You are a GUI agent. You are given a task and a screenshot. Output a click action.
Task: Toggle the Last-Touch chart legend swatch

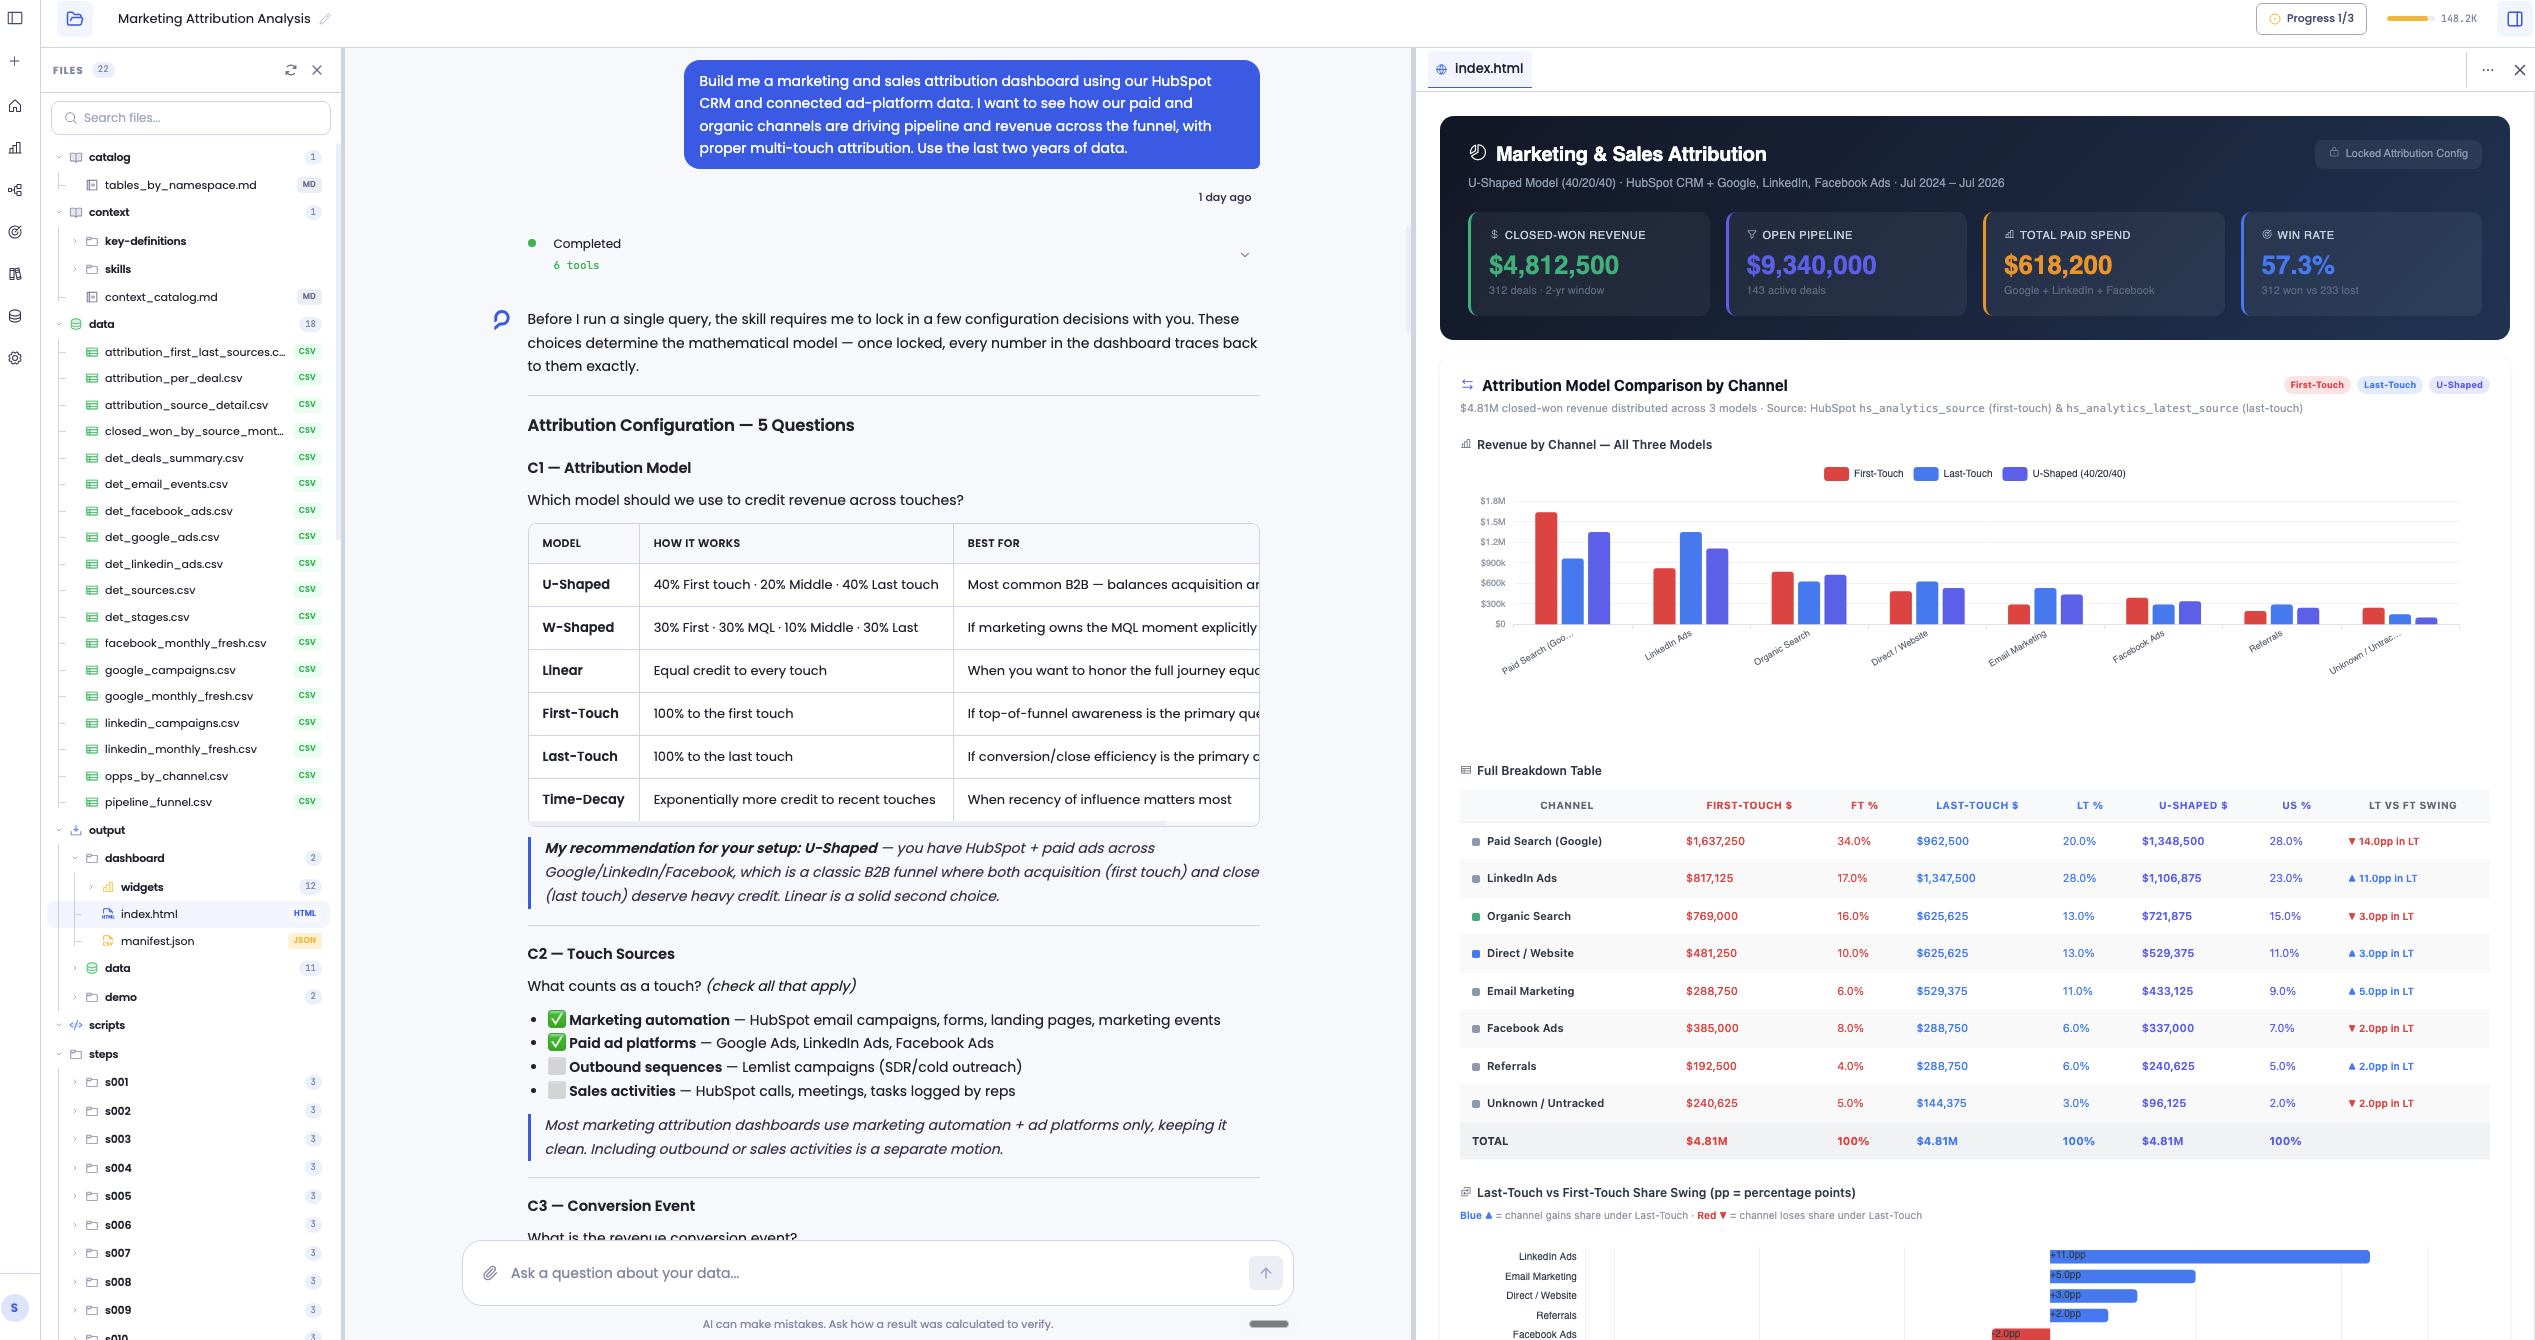1926,474
